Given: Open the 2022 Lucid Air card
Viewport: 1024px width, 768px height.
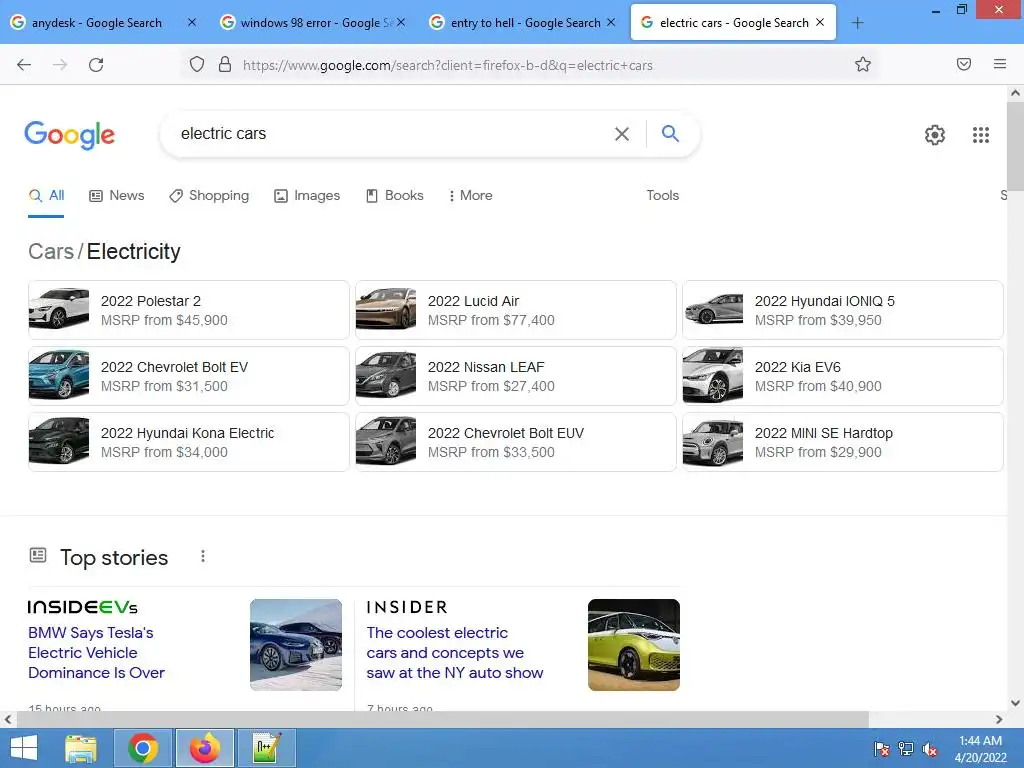Looking at the screenshot, I should (516, 310).
